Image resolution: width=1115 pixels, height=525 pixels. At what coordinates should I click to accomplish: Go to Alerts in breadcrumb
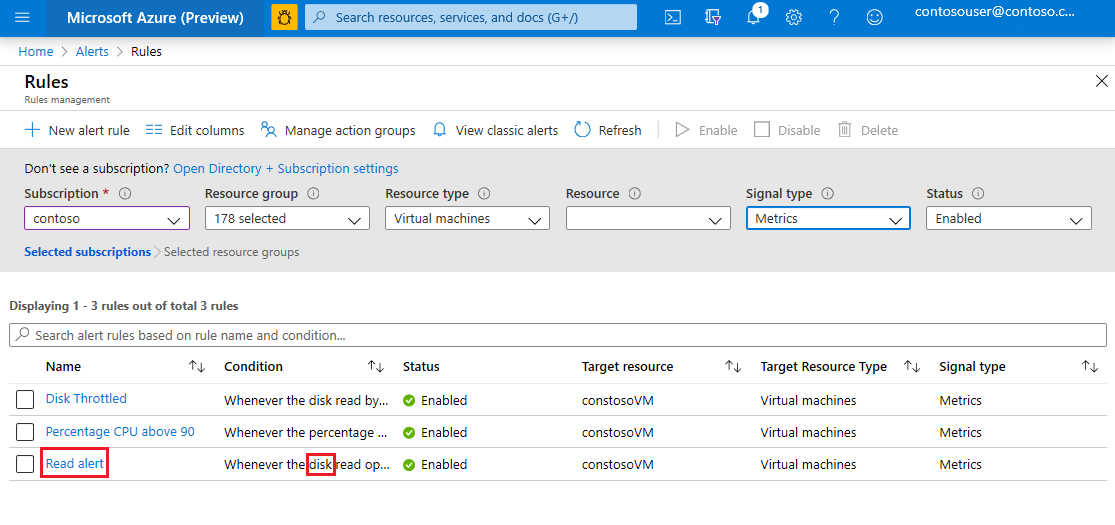(x=92, y=52)
